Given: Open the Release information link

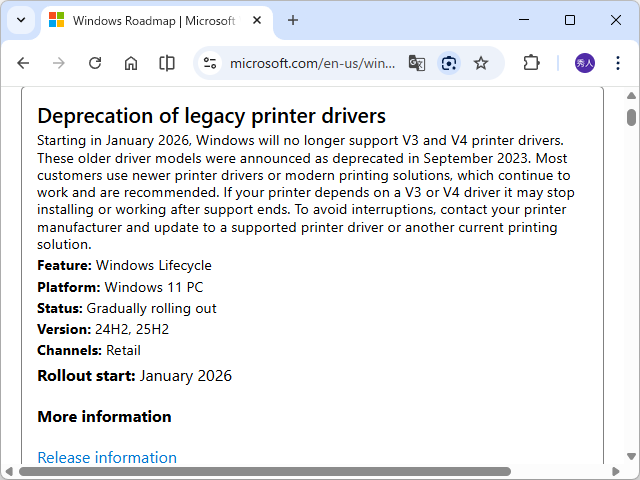Looking at the screenshot, I should coord(107,458).
